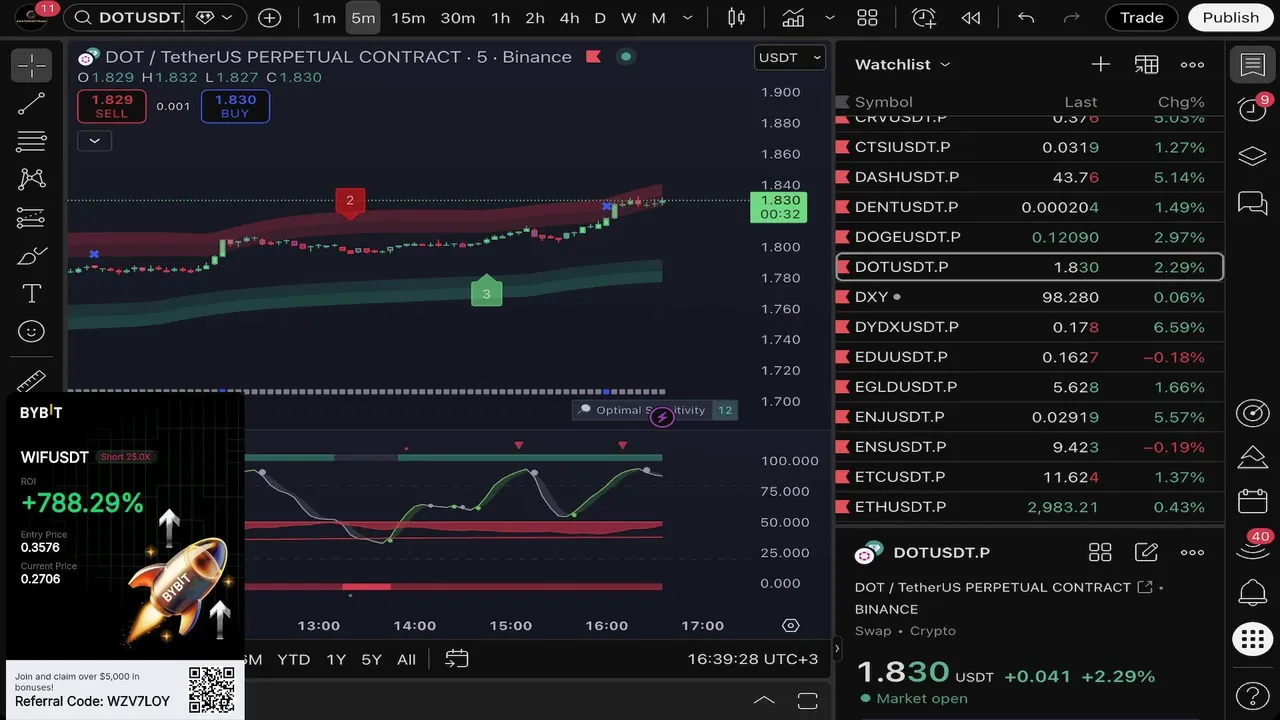
Task: Create an alert with the alarm-plus icon
Action: click(x=924, y=17)
